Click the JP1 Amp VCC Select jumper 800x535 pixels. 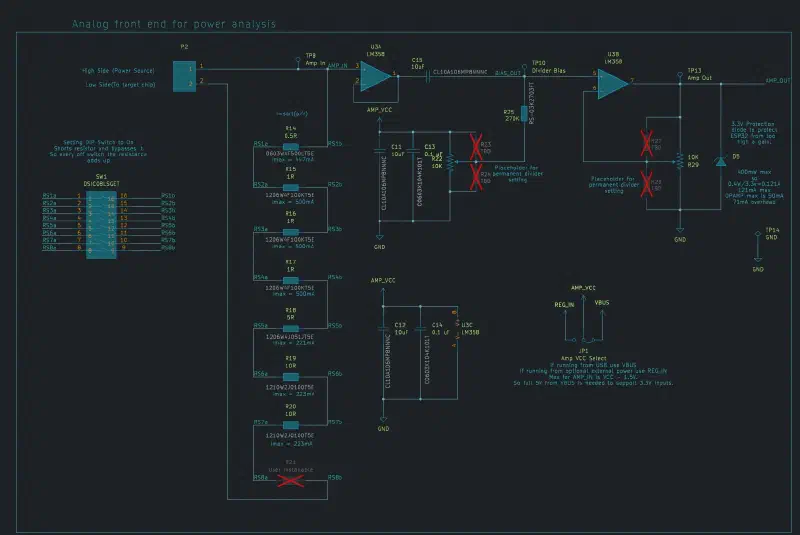click(x=584, y=340)
